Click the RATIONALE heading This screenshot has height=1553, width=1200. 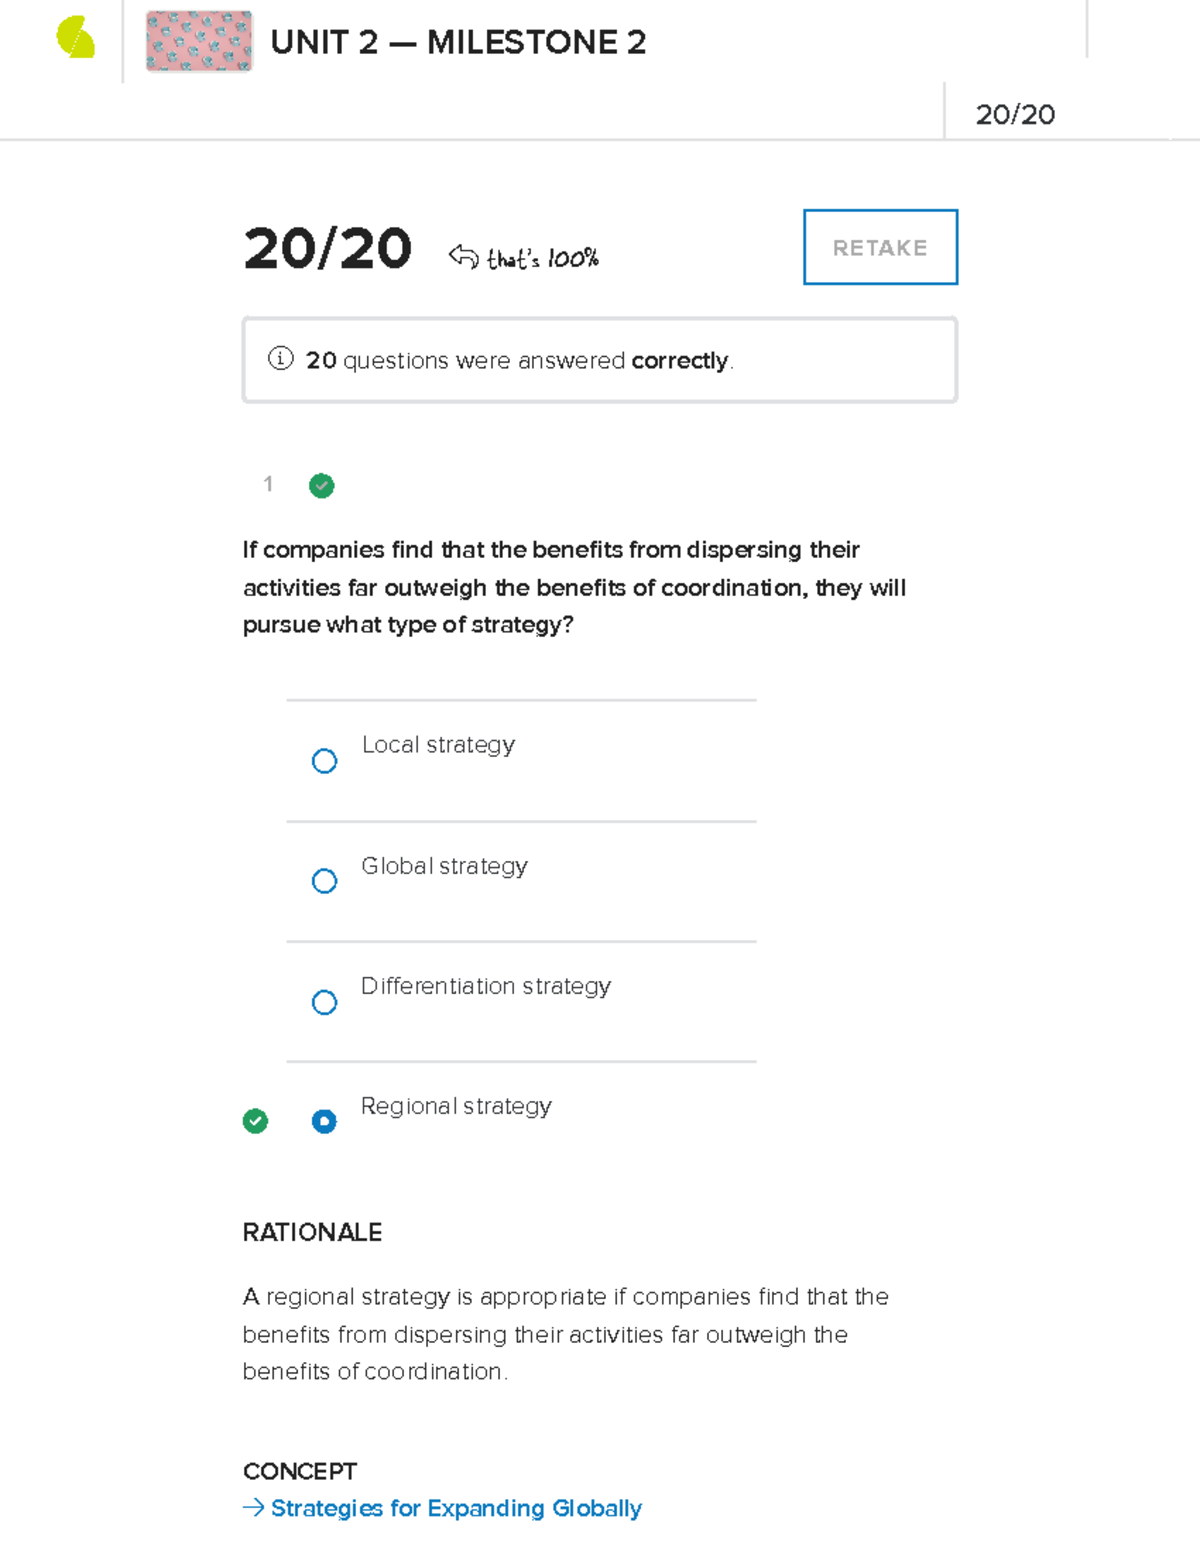(x=312, y=1233)
